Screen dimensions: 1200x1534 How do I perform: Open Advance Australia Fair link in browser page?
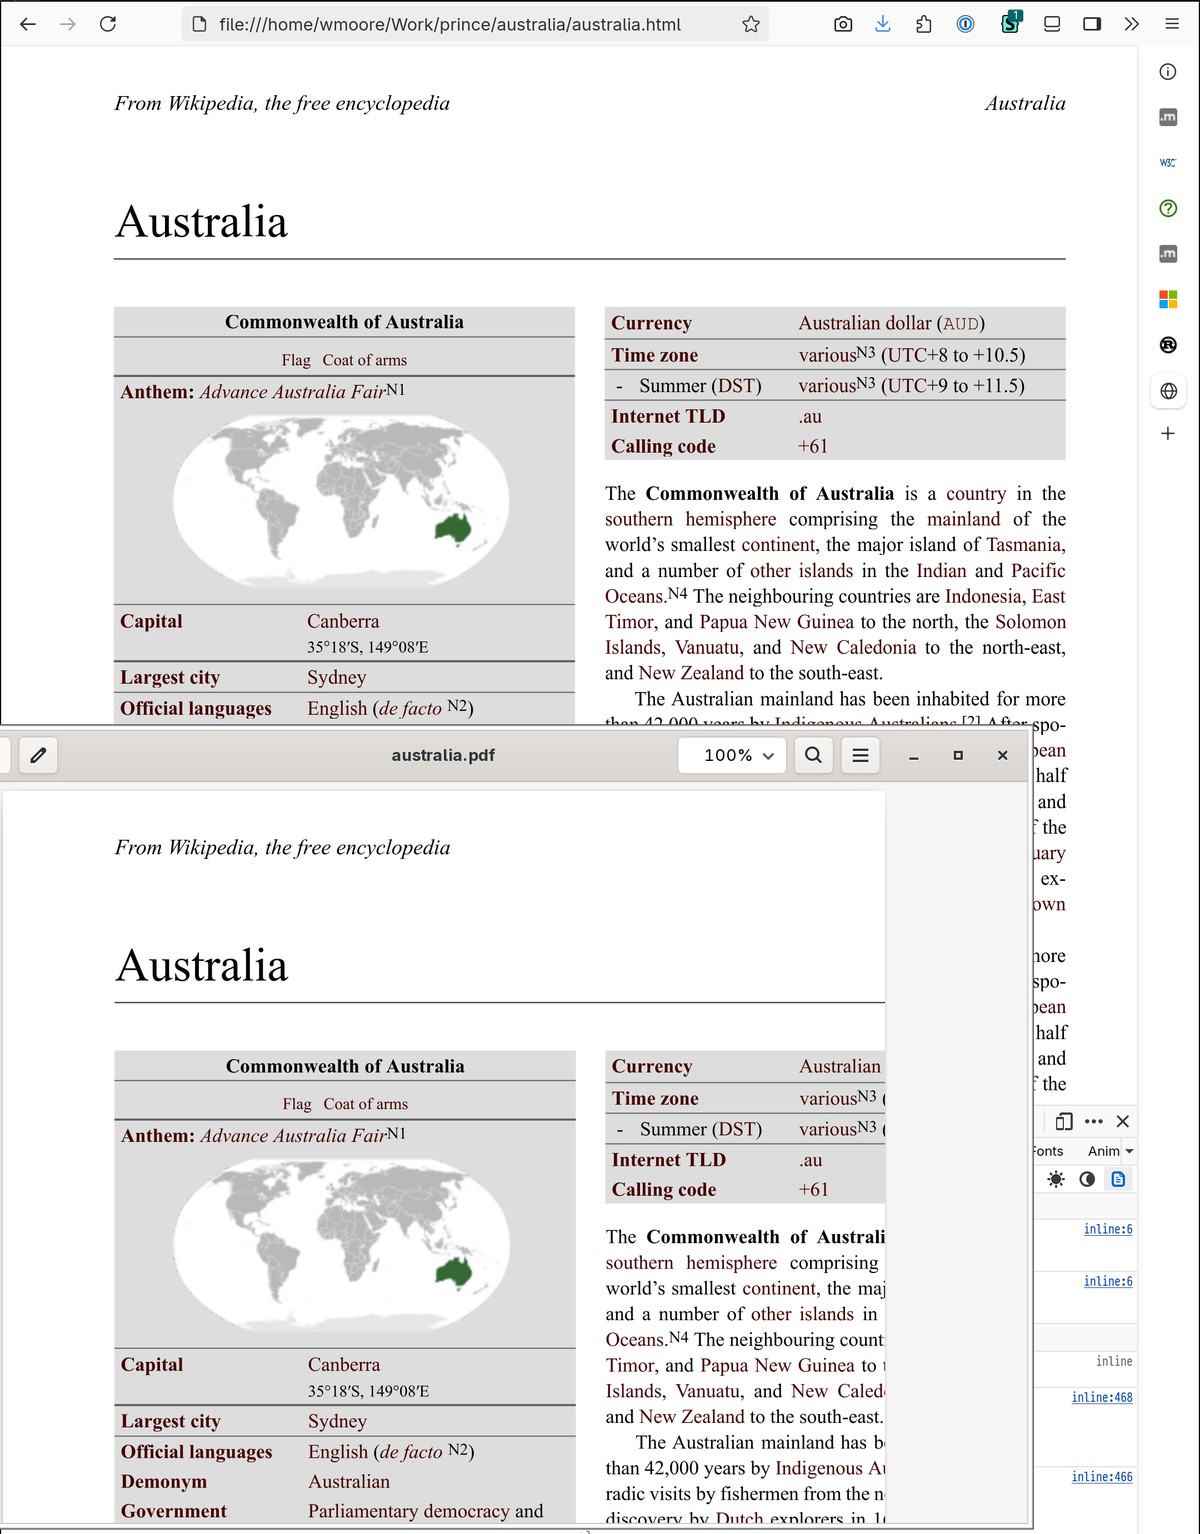tap(293, 392)
